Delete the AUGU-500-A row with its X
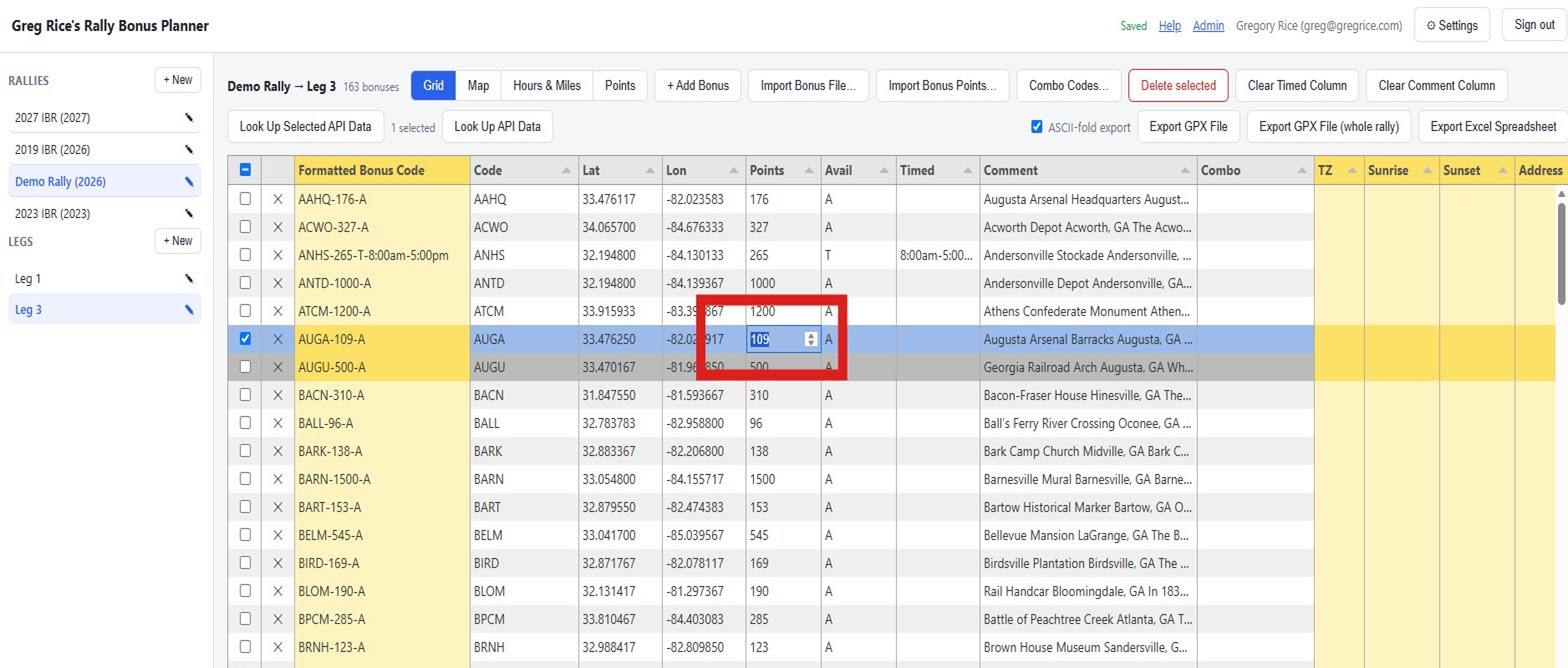Viewport: 1568px width, 668px height. [278, 367]
